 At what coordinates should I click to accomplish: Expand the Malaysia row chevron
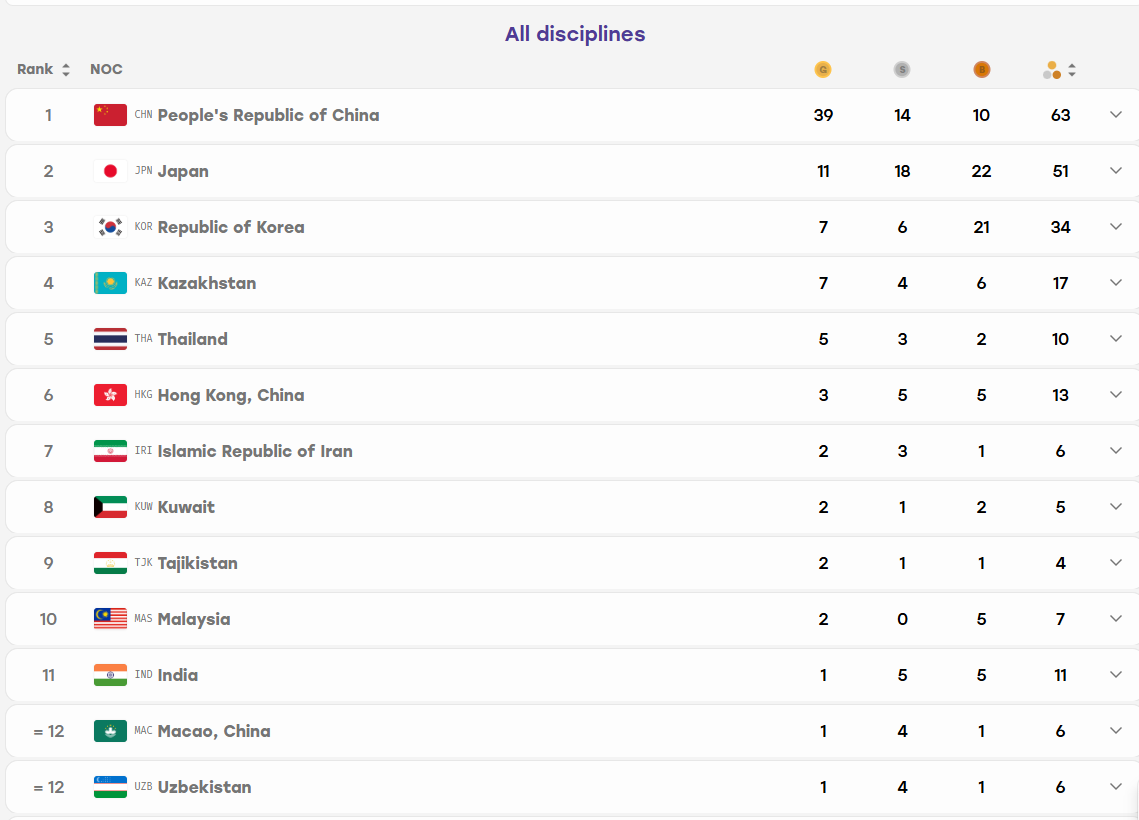(1116, 618)
